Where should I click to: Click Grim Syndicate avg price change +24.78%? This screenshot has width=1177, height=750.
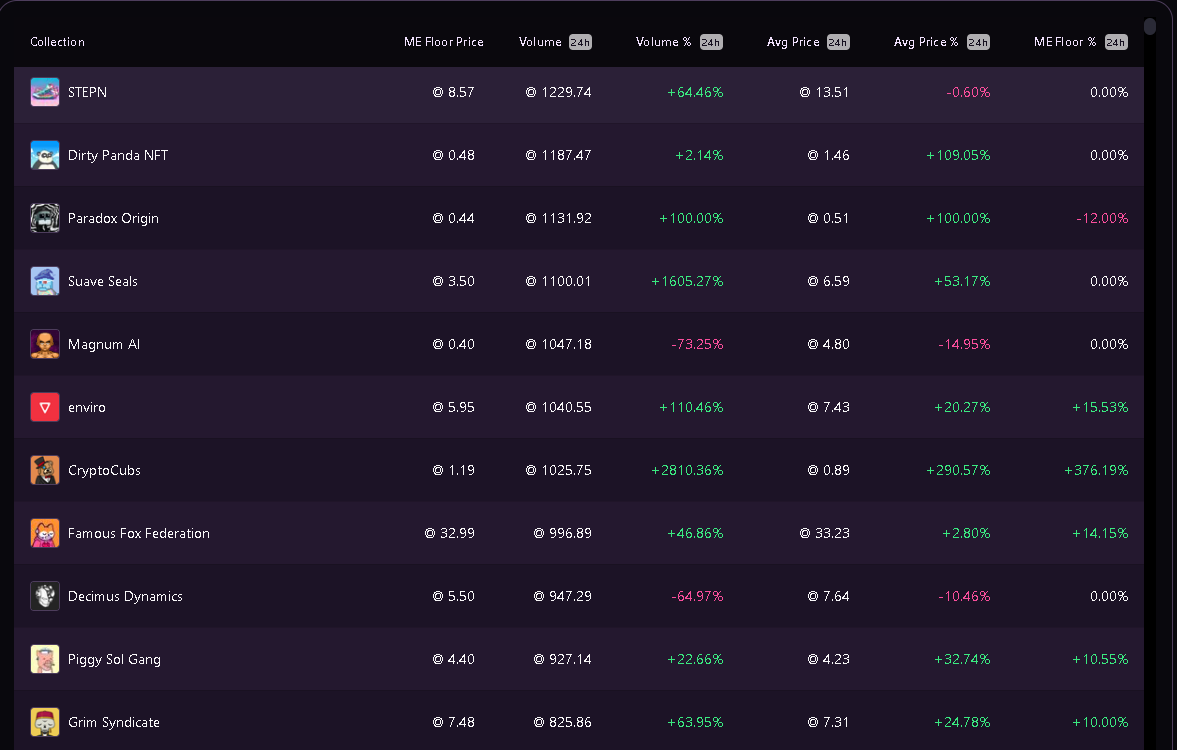pyautogui.click(x=962, y=723)
